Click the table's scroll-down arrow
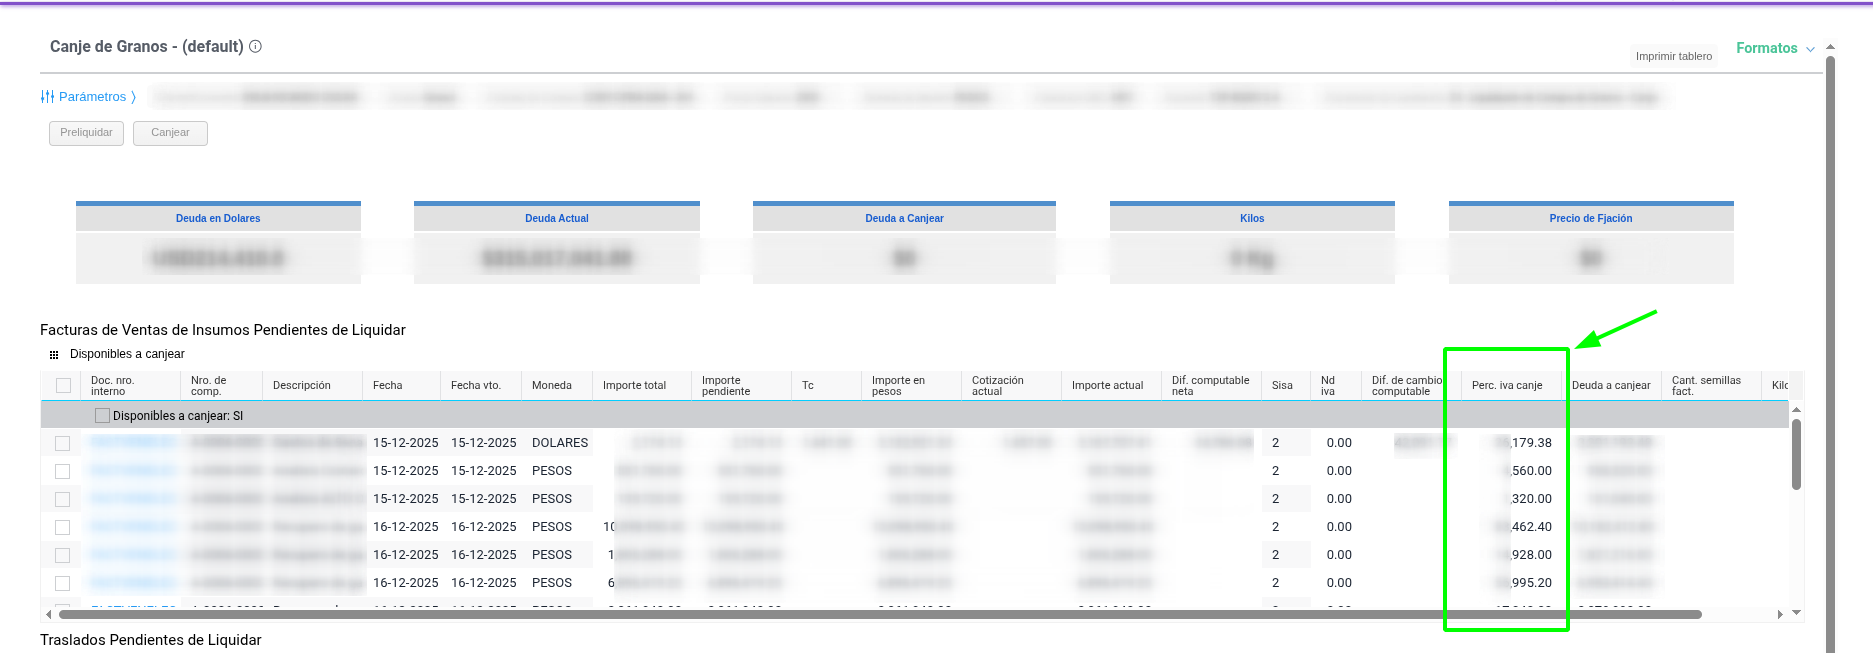1873x653 pixels. point(1796,612)
